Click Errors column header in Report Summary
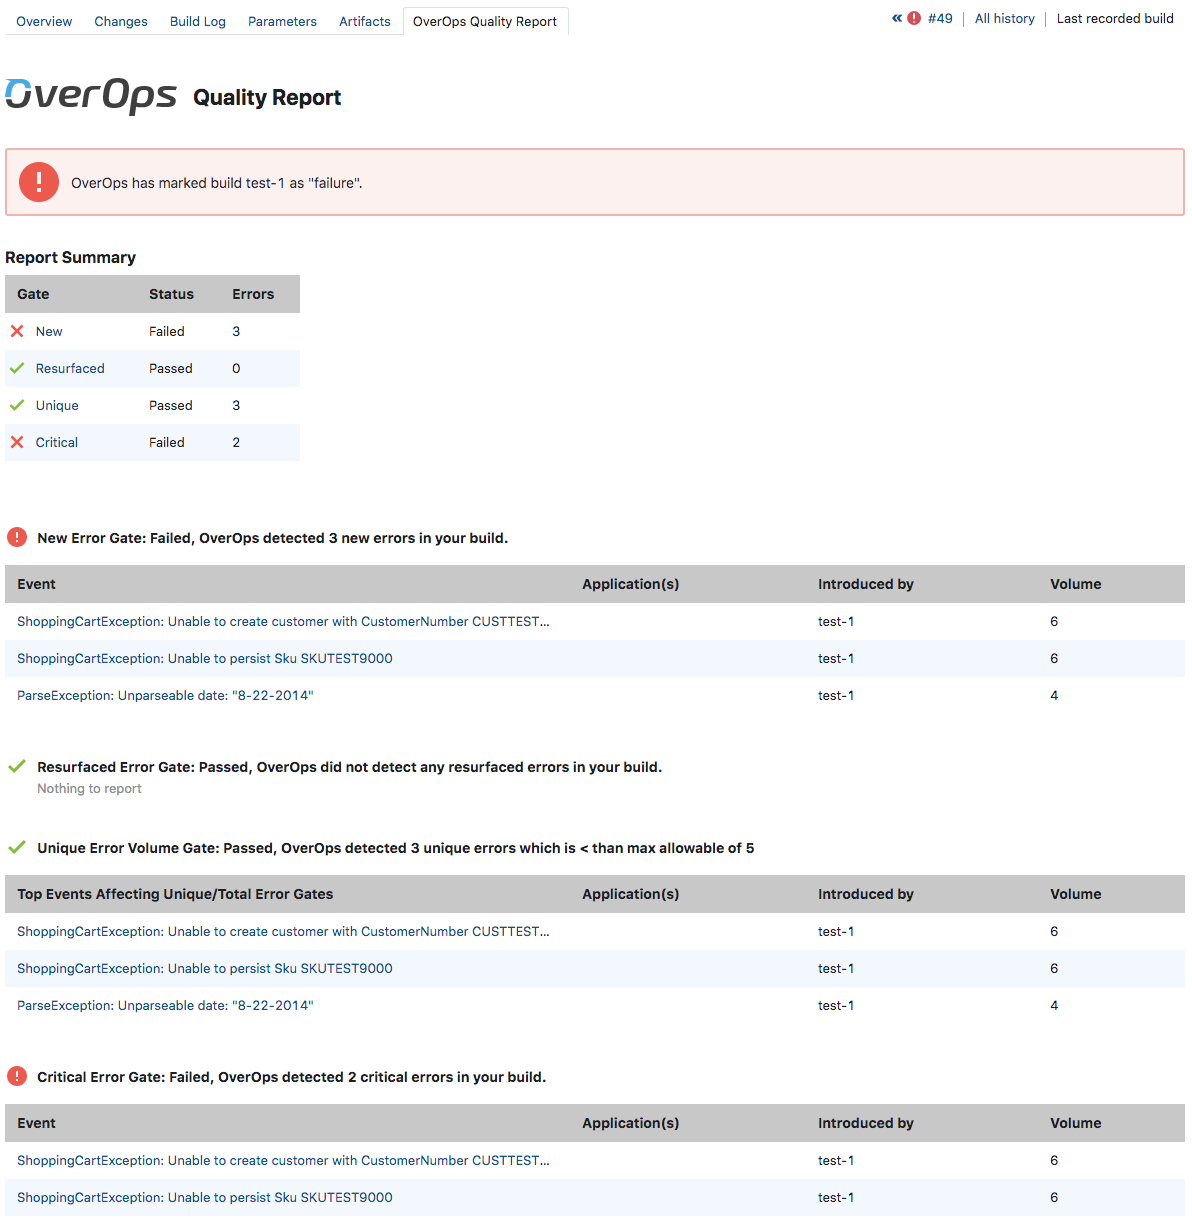1192x1231 pixels. pyautogui.click(x=253, y=294)
